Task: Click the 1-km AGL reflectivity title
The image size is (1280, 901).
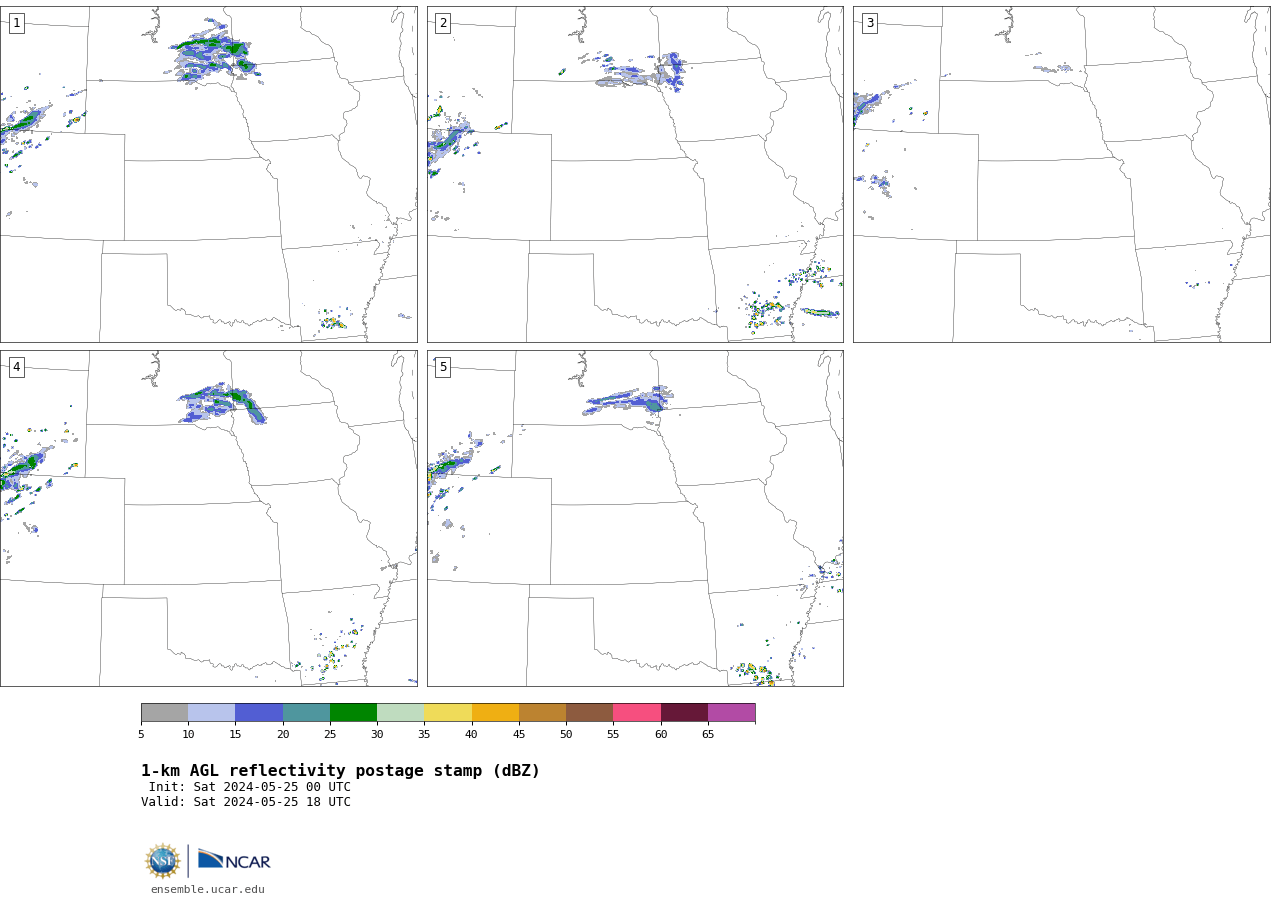Action: click(340, 771)
